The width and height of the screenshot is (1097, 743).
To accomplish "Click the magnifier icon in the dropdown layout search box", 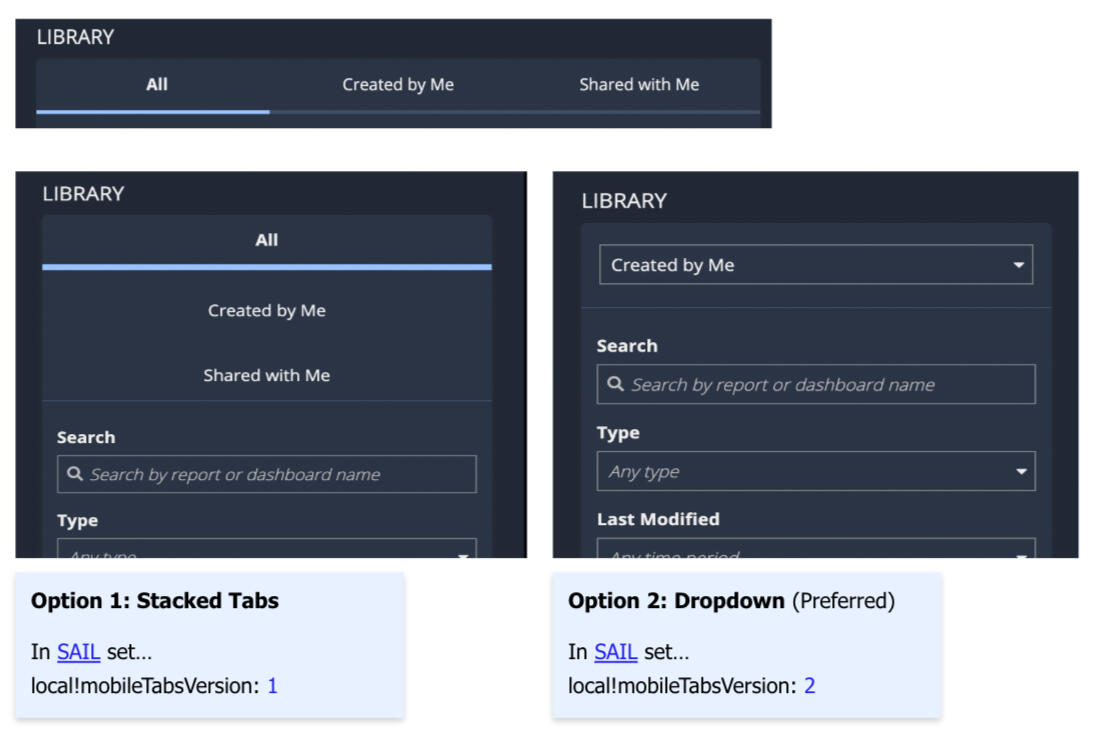I will point(615,384).
